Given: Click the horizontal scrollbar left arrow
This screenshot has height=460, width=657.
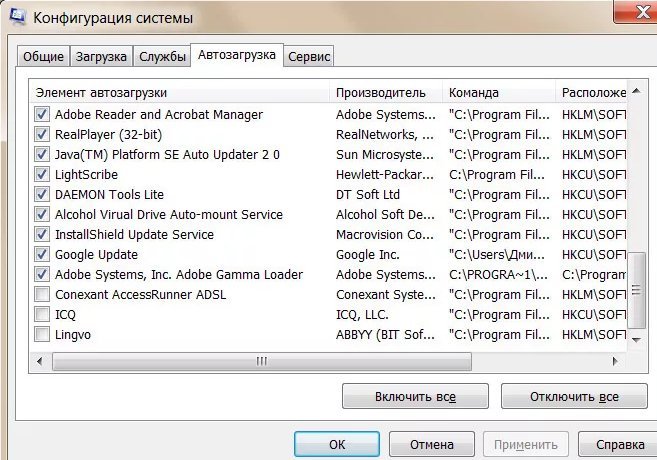Looking at the screenshot, I should click(40, 361).
